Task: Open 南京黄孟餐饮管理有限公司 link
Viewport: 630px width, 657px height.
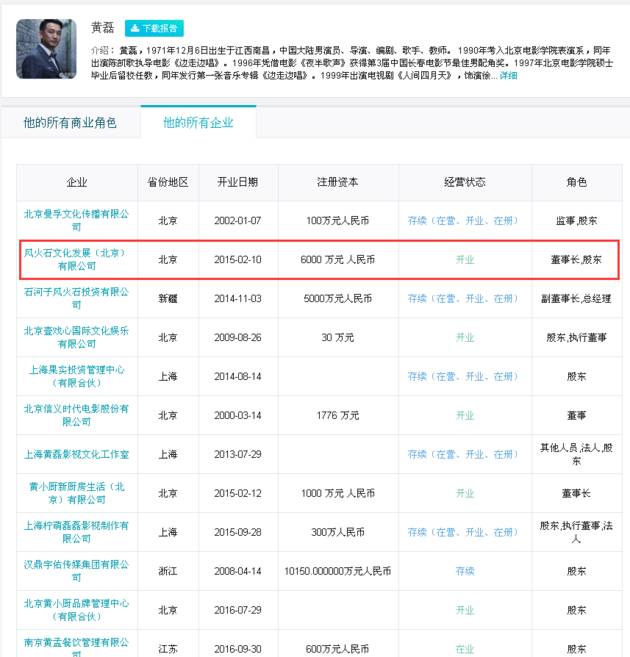Action: click(77, 648)
